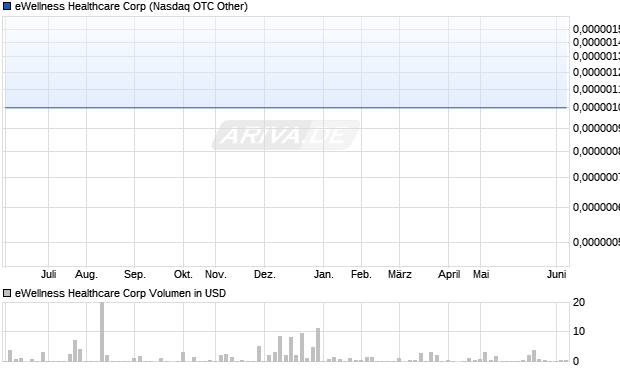
Task: Click the 'Jan.' month label
Action: [323, 274]
